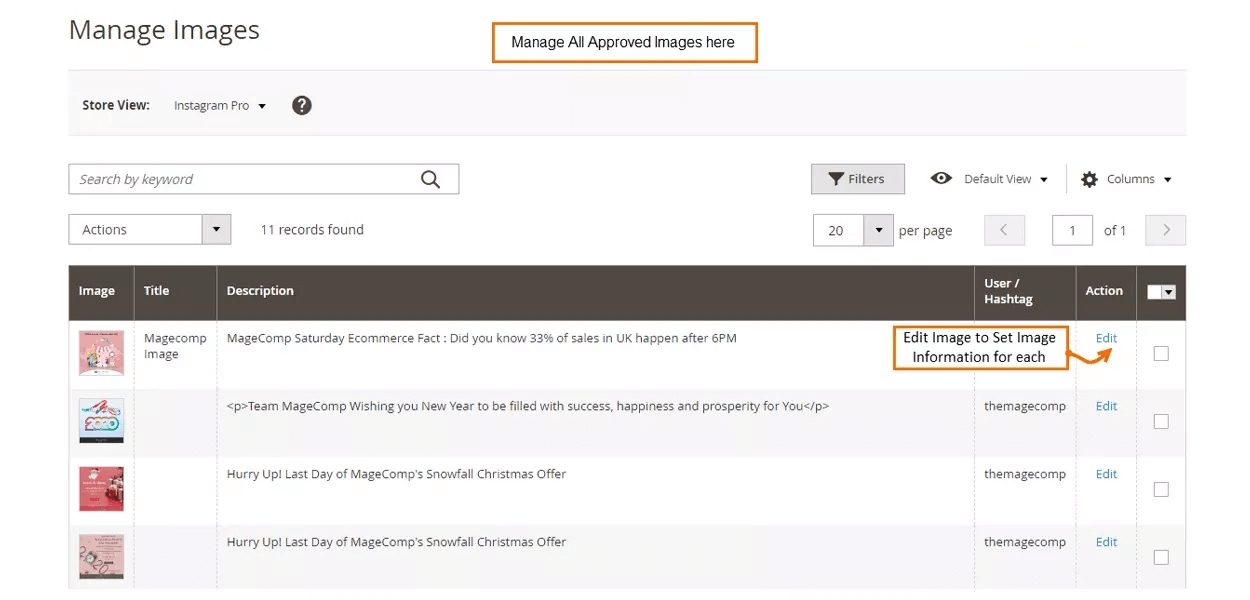Sort by the Title column header
1250x600 pixels.
coord(157,291)
